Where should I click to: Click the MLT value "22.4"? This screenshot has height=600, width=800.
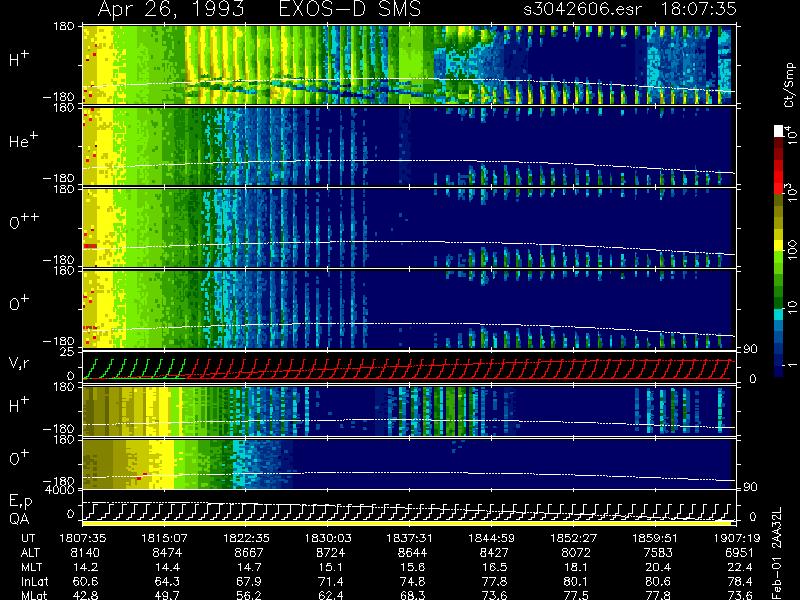tap(741, 567)
